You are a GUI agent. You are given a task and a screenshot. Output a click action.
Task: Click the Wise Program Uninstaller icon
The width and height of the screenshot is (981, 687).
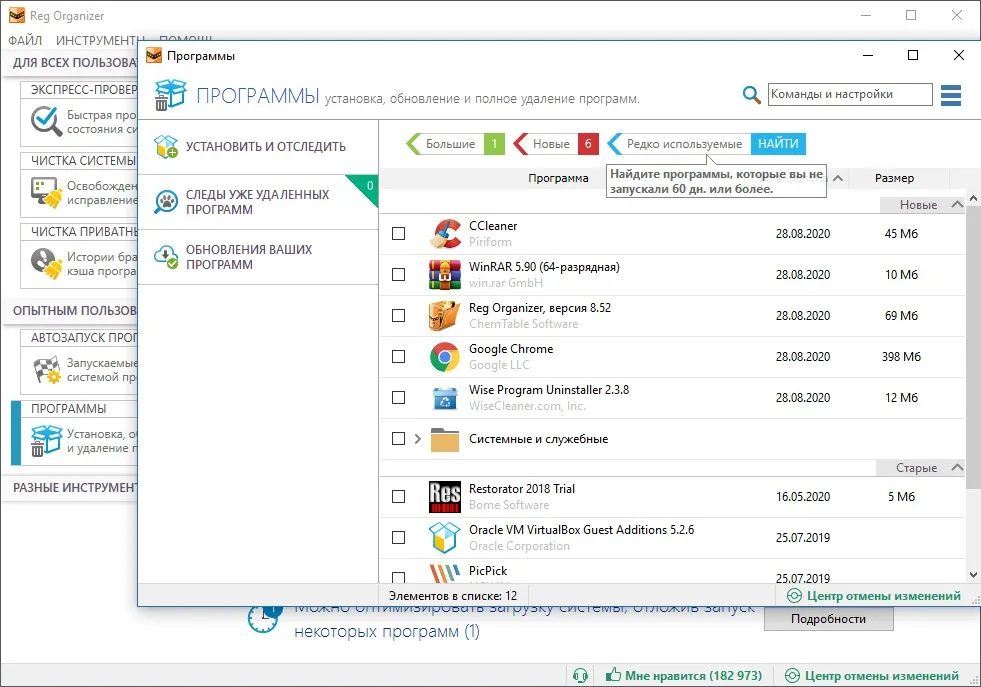(445, 398)
